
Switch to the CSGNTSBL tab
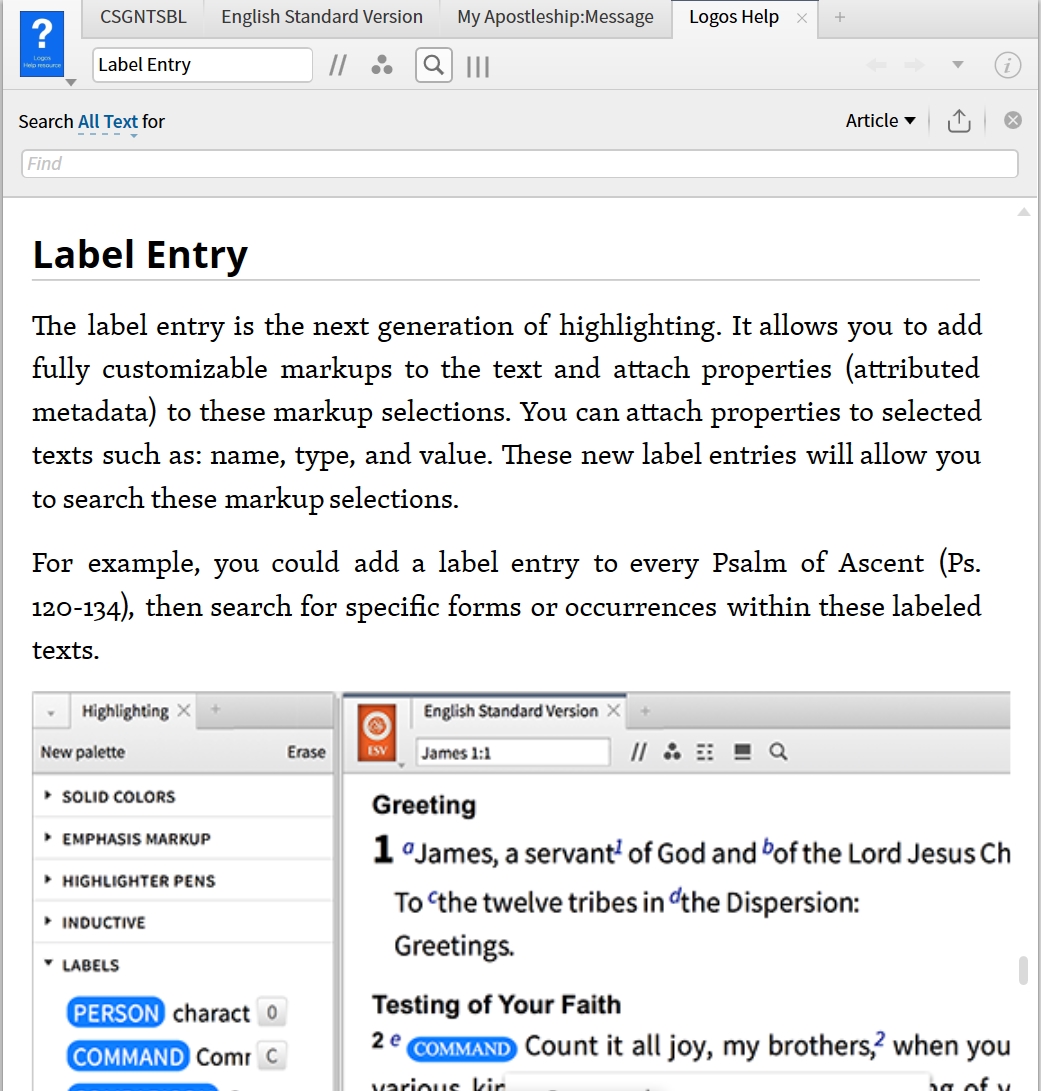[143, 17]
